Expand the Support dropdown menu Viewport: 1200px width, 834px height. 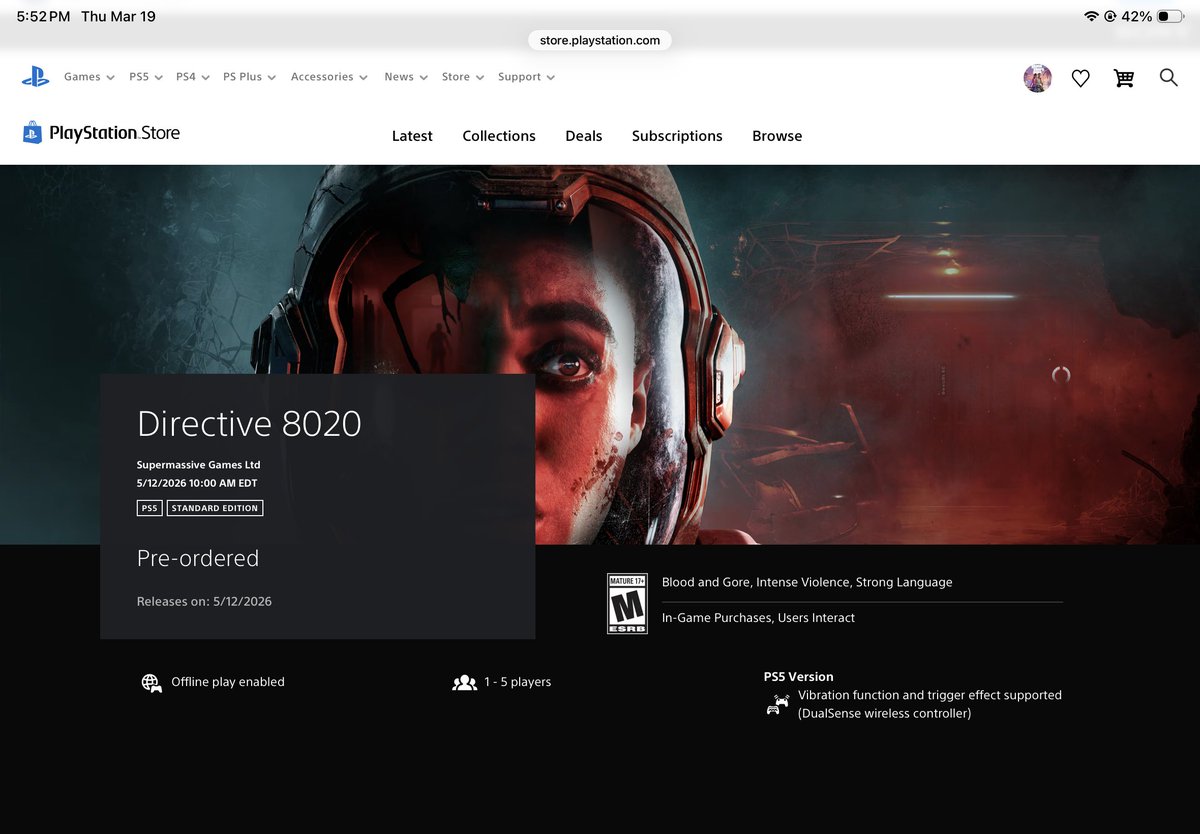tap(527, 77)
